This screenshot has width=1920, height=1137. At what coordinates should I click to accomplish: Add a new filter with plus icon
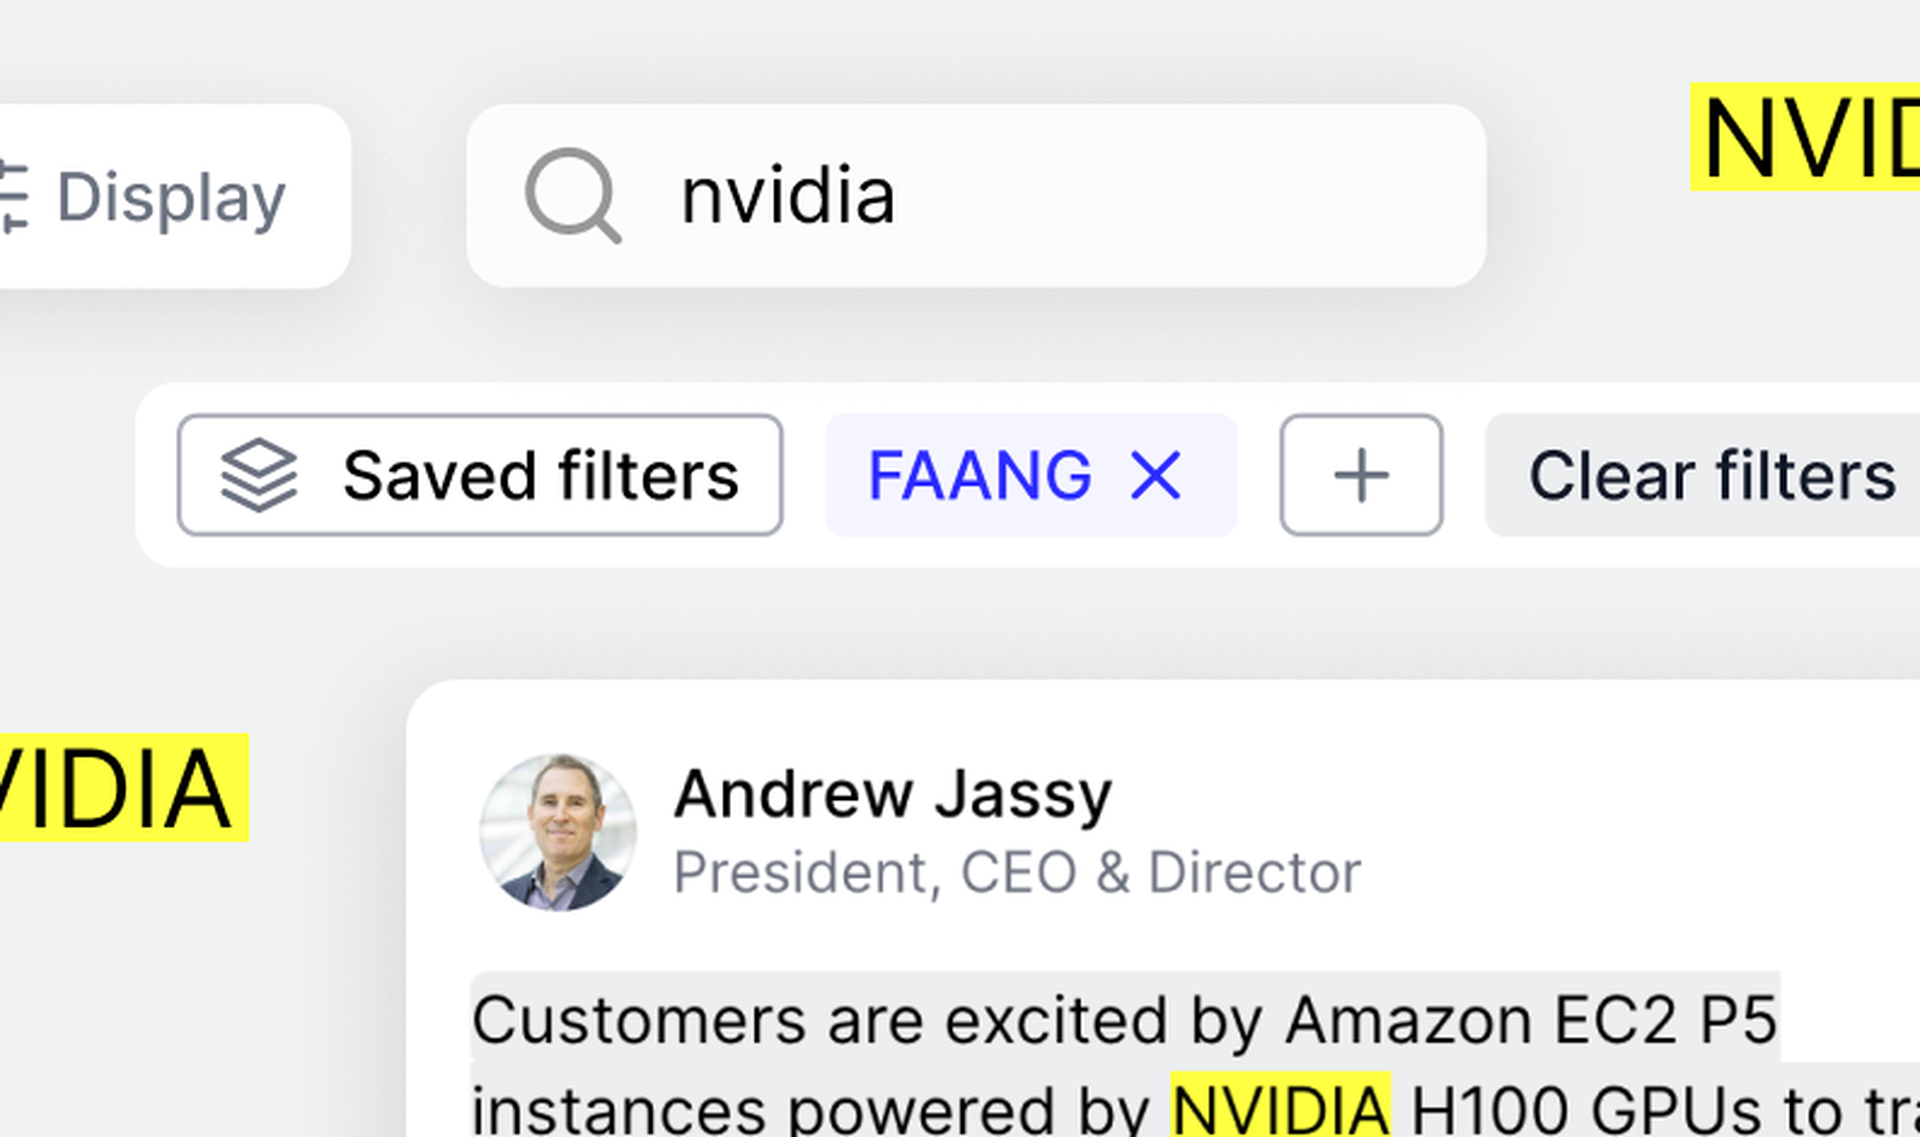click(x=1361, y=475)
